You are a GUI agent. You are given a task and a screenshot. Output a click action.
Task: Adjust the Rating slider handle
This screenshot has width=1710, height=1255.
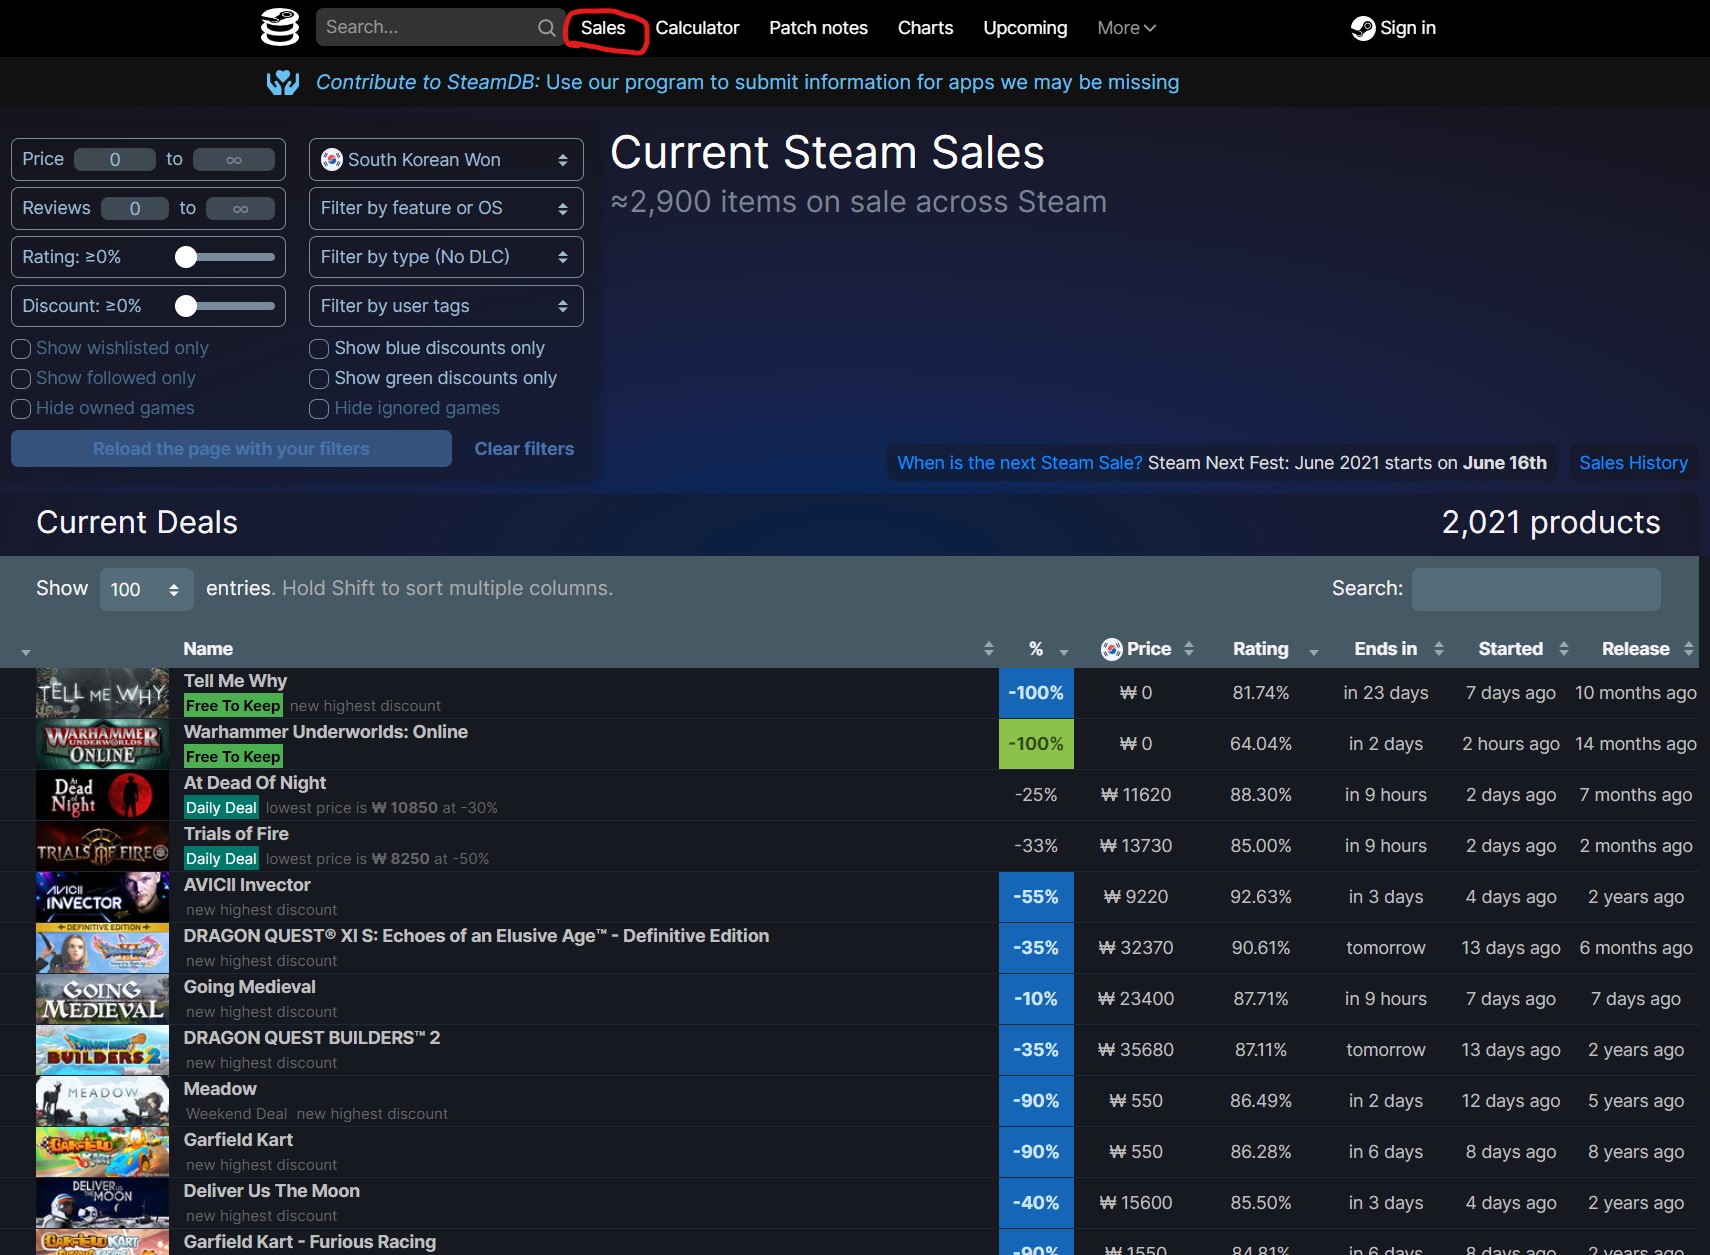[186, 257]
